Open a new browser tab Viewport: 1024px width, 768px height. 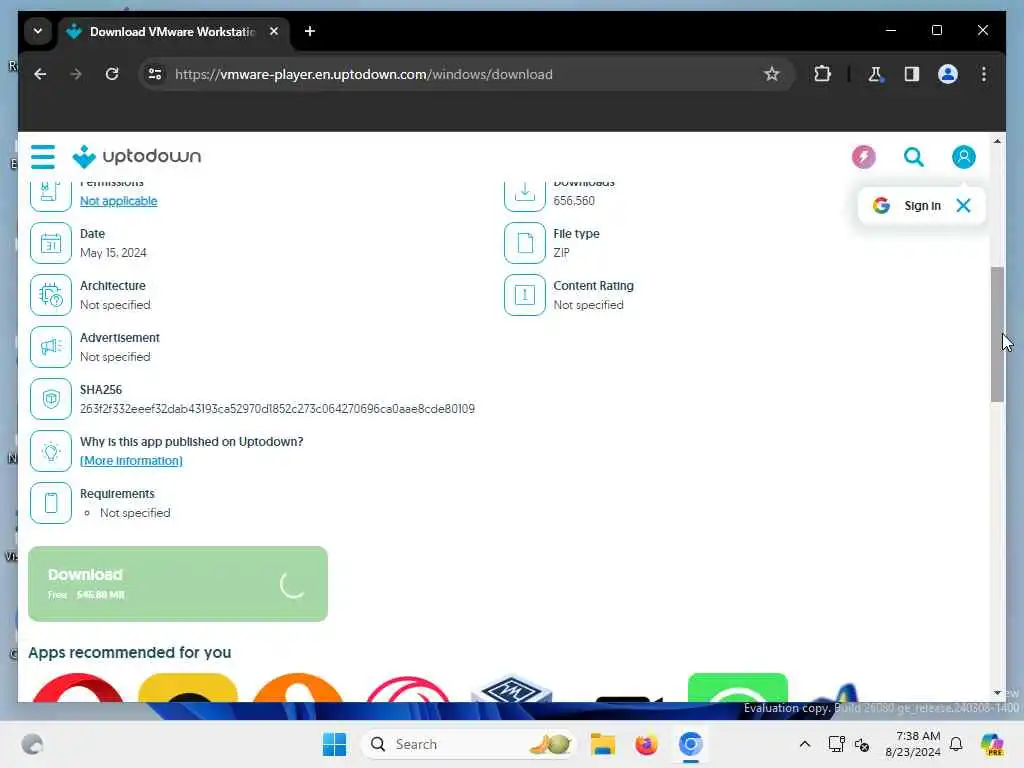[x=310, y=31]
